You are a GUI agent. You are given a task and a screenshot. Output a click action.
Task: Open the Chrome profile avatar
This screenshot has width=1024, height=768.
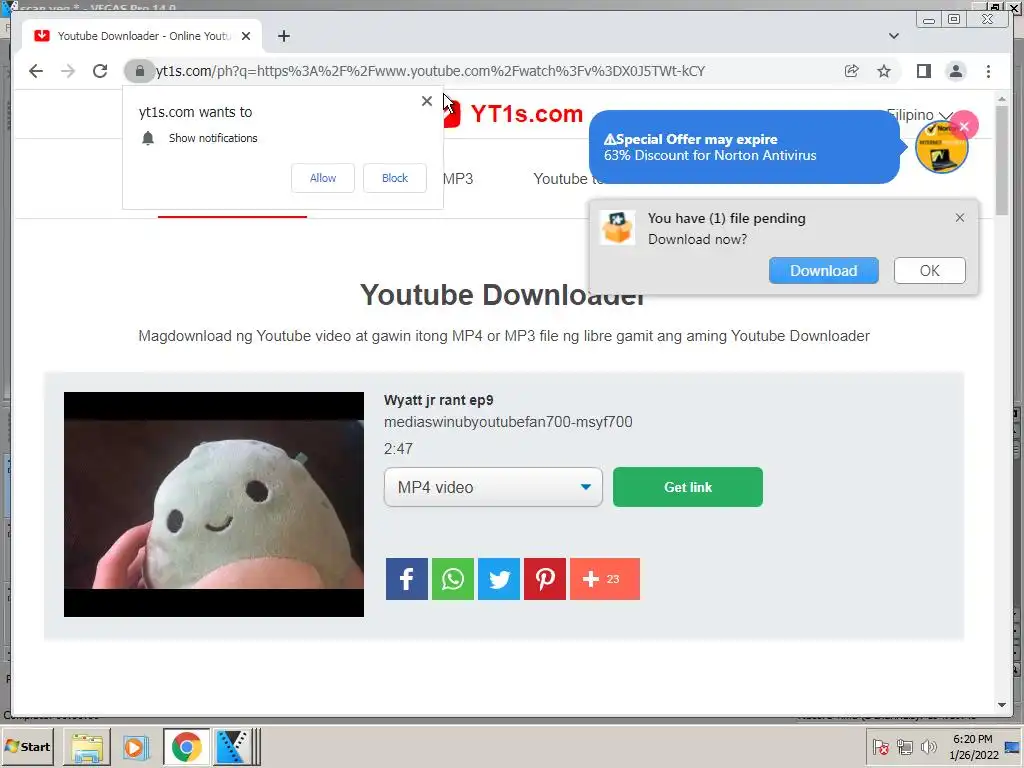[x=956, y=71]
